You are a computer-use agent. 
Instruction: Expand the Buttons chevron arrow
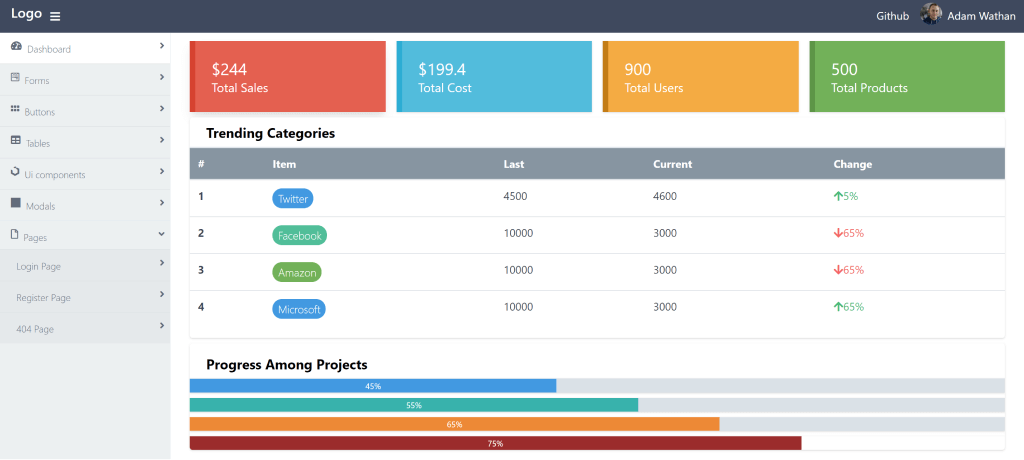[161, 108]
